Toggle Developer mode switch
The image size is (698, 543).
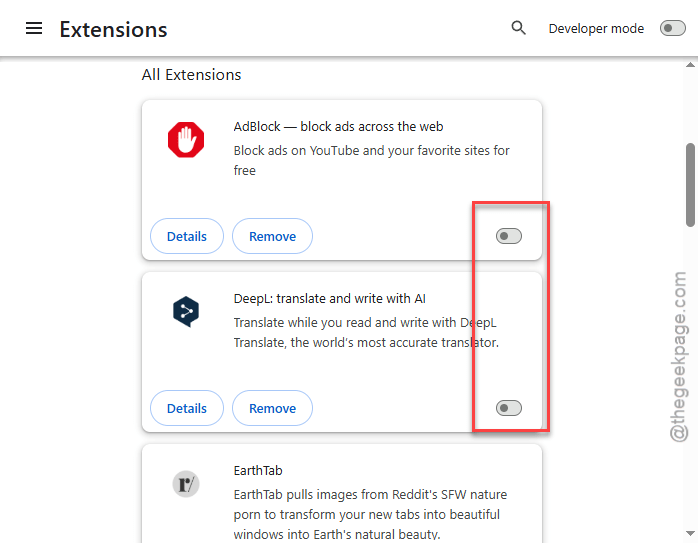tap(673, 28)
